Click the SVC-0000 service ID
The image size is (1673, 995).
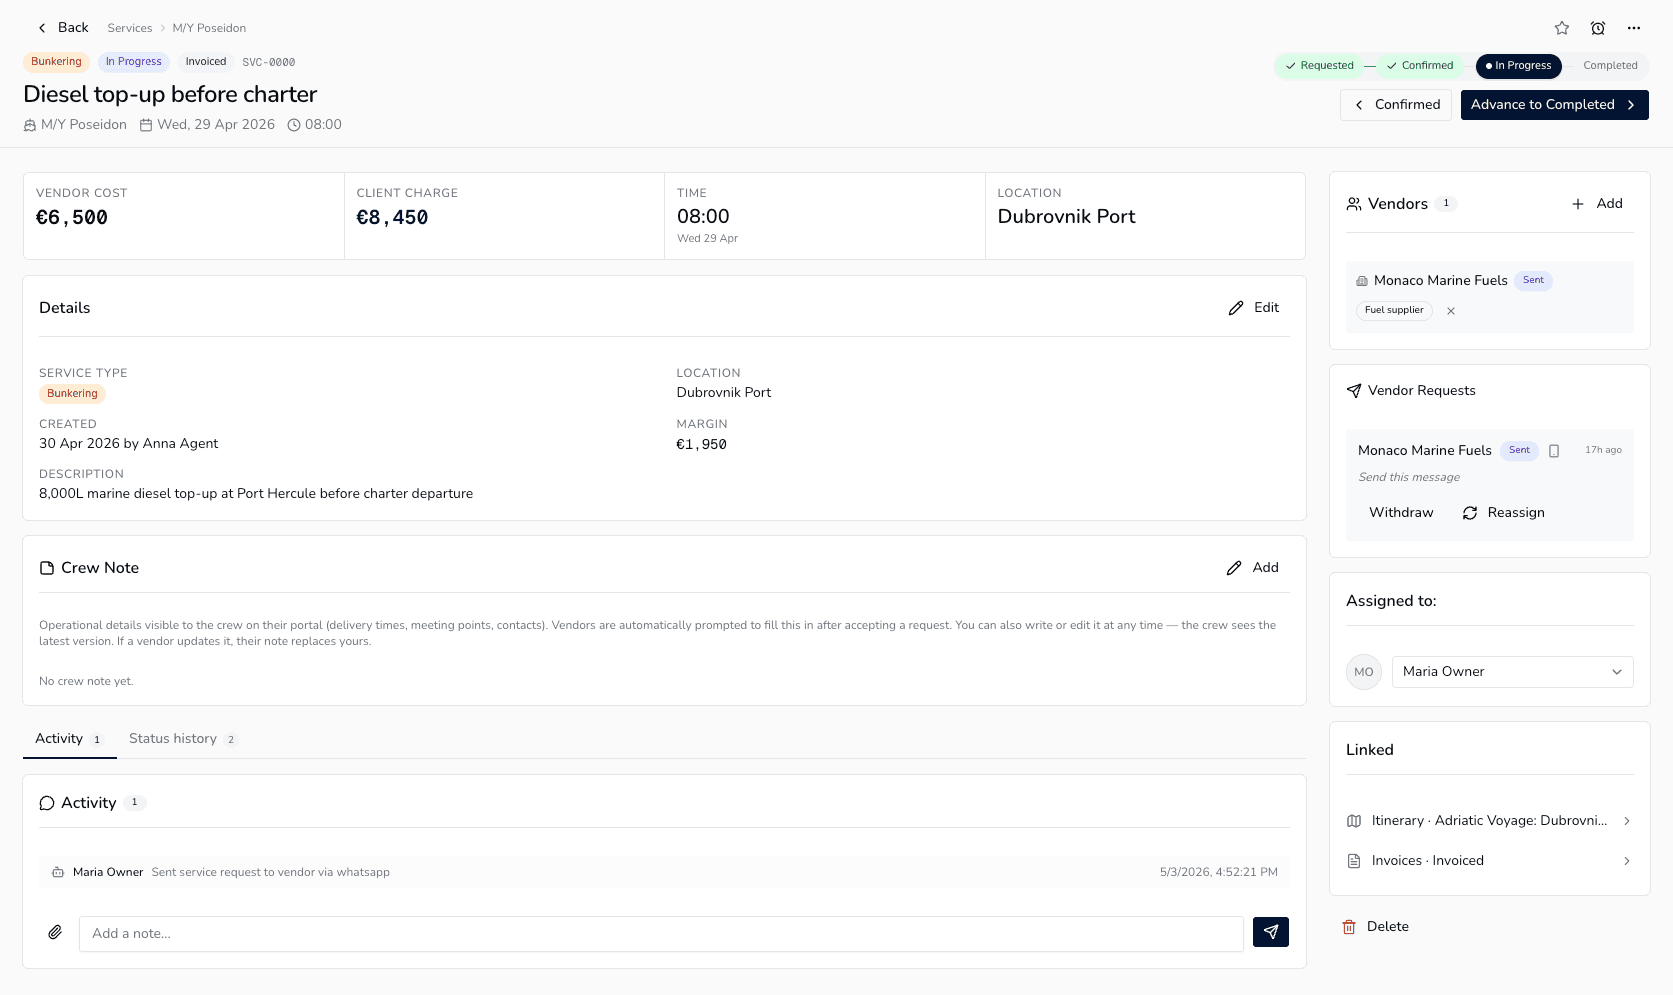269,62
